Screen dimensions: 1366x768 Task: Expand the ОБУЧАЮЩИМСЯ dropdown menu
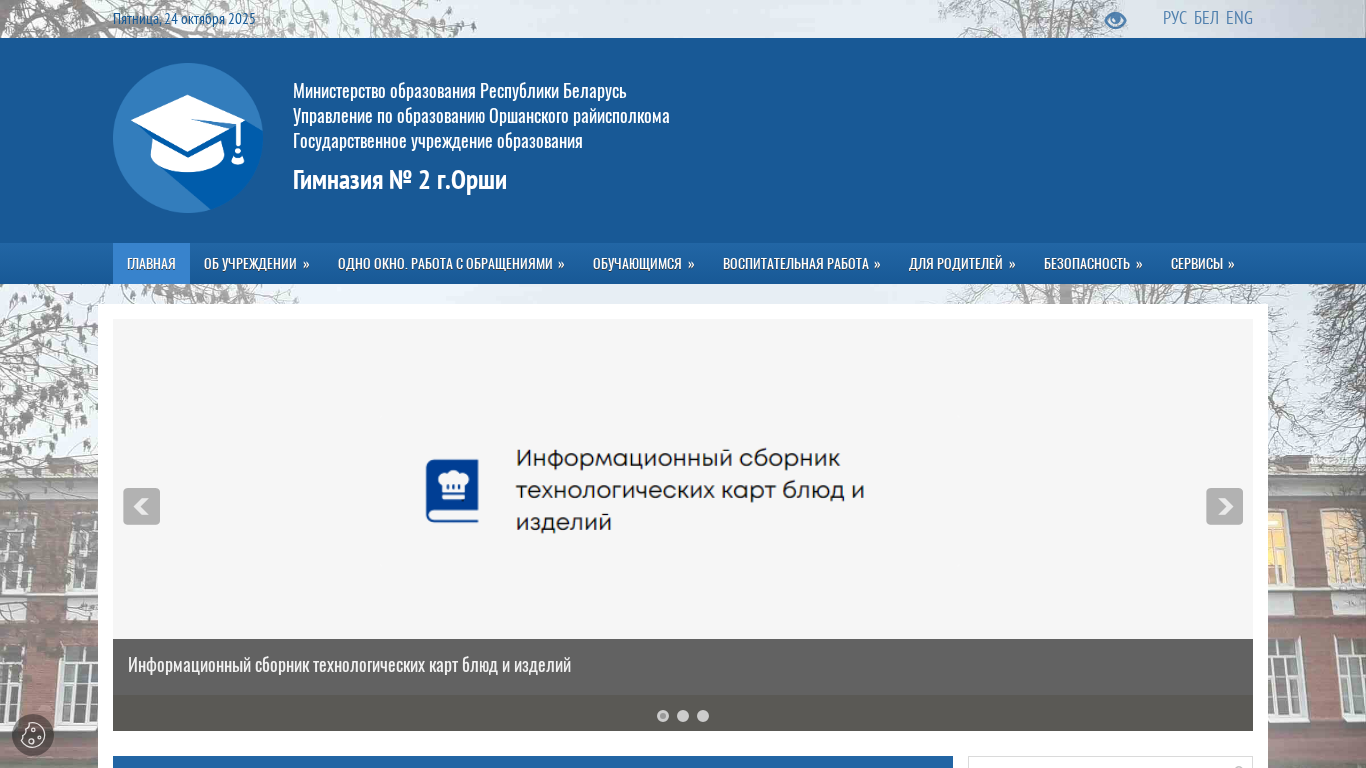[643, 264]
